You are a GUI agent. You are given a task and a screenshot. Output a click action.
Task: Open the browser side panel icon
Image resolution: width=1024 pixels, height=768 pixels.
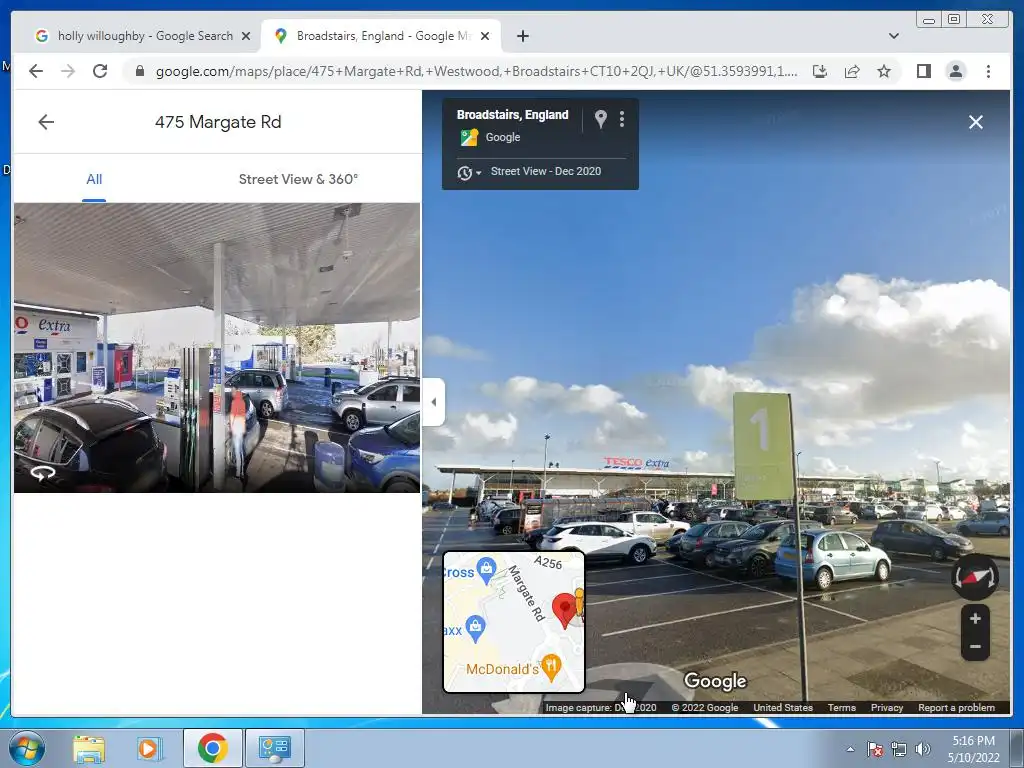click(x=923, y=71)
